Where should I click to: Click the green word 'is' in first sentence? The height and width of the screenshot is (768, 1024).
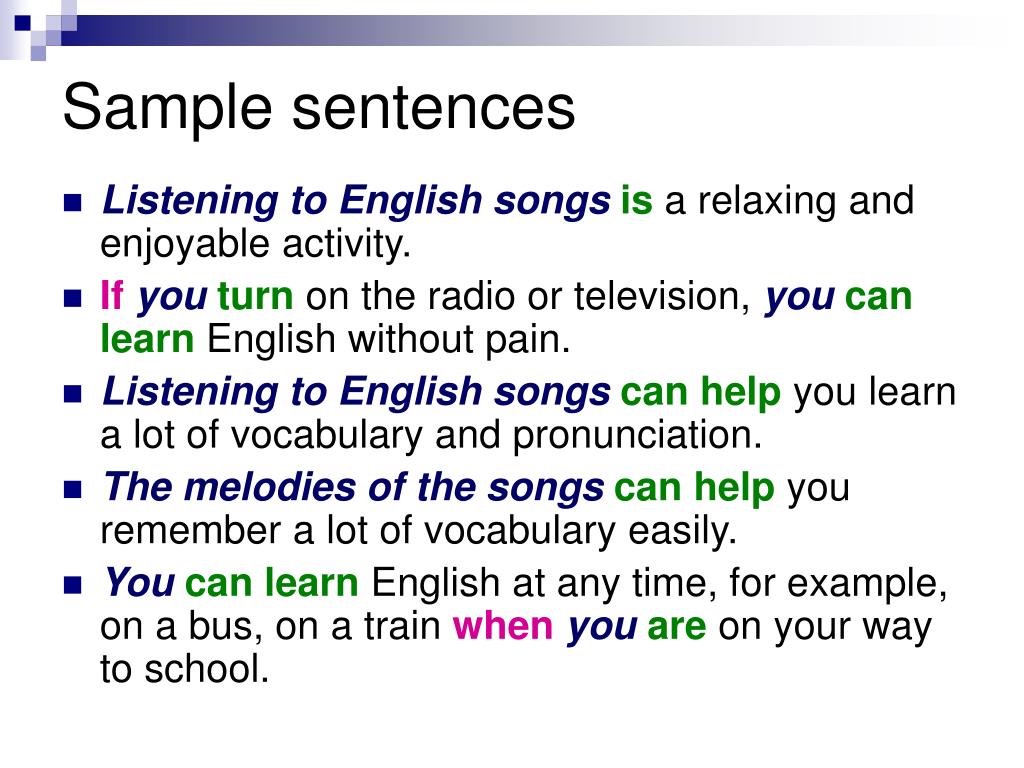click(637, 200)
